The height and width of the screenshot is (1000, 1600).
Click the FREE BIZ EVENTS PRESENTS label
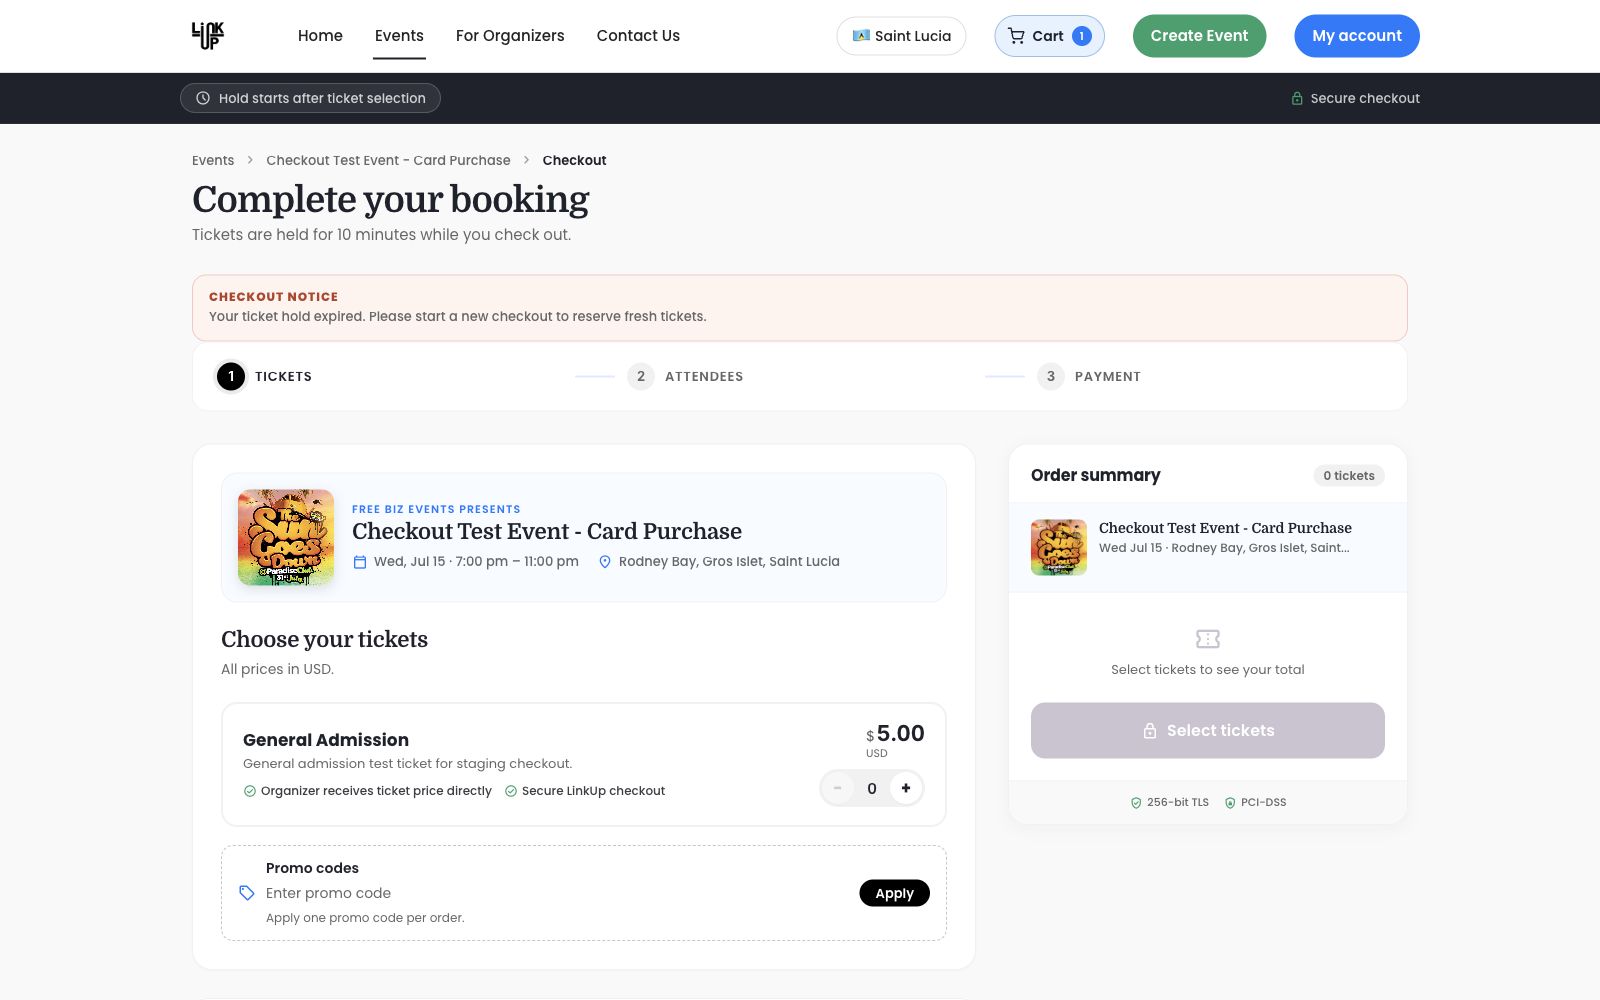coord(436,509)
